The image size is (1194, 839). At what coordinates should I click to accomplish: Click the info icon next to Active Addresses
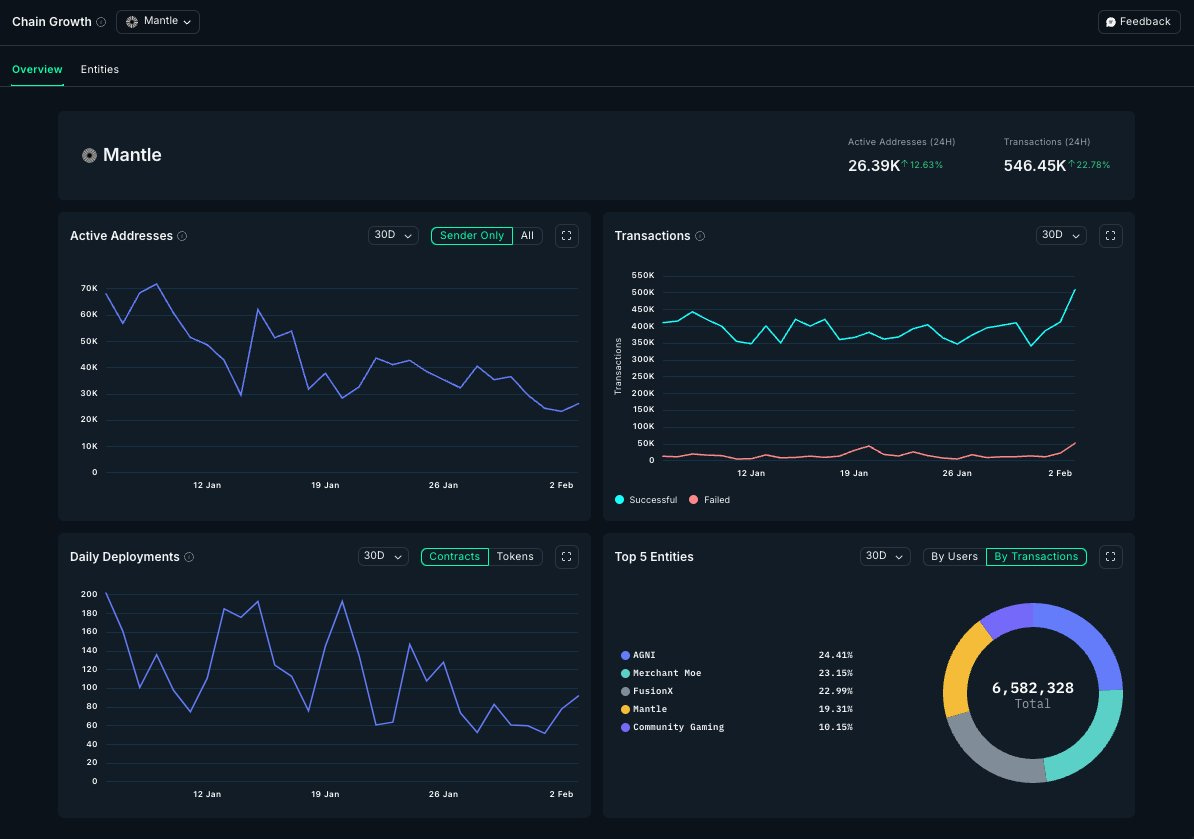[x=182, y=236]
